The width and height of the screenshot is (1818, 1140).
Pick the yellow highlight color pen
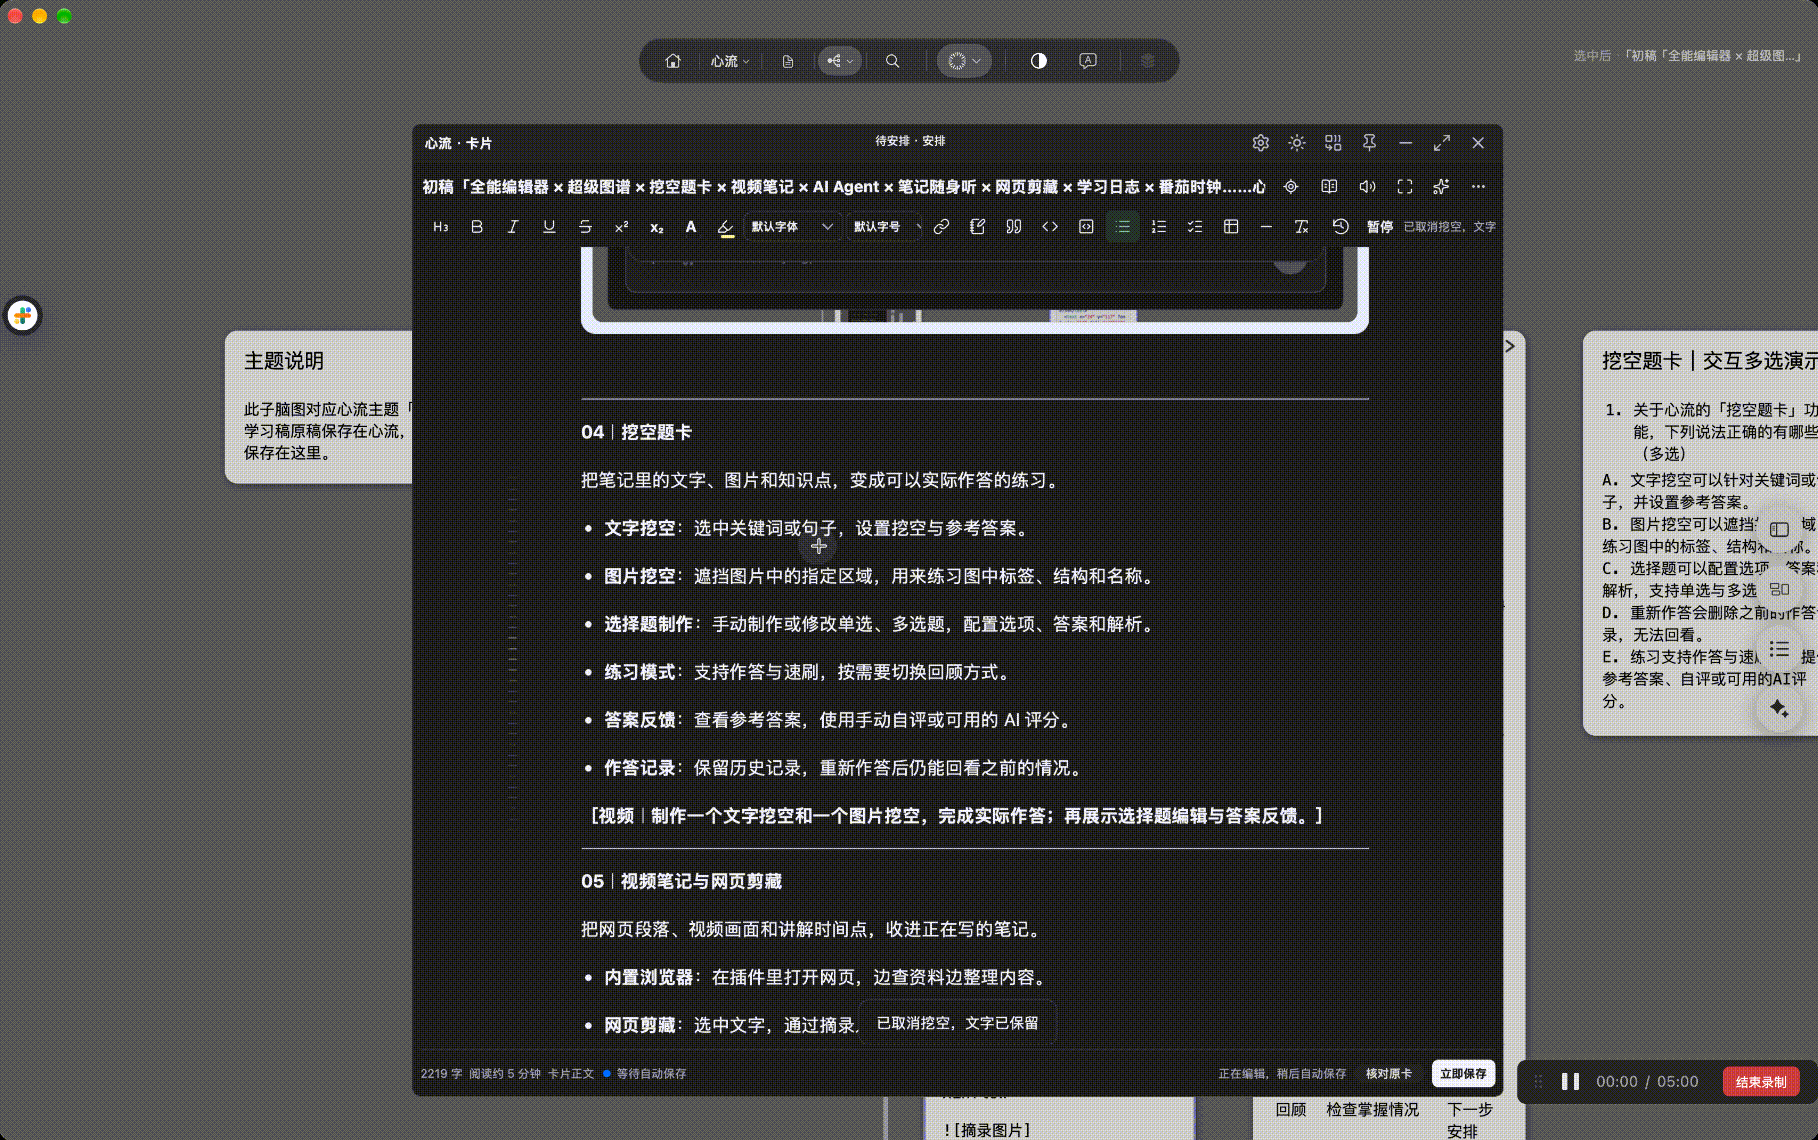726,228
